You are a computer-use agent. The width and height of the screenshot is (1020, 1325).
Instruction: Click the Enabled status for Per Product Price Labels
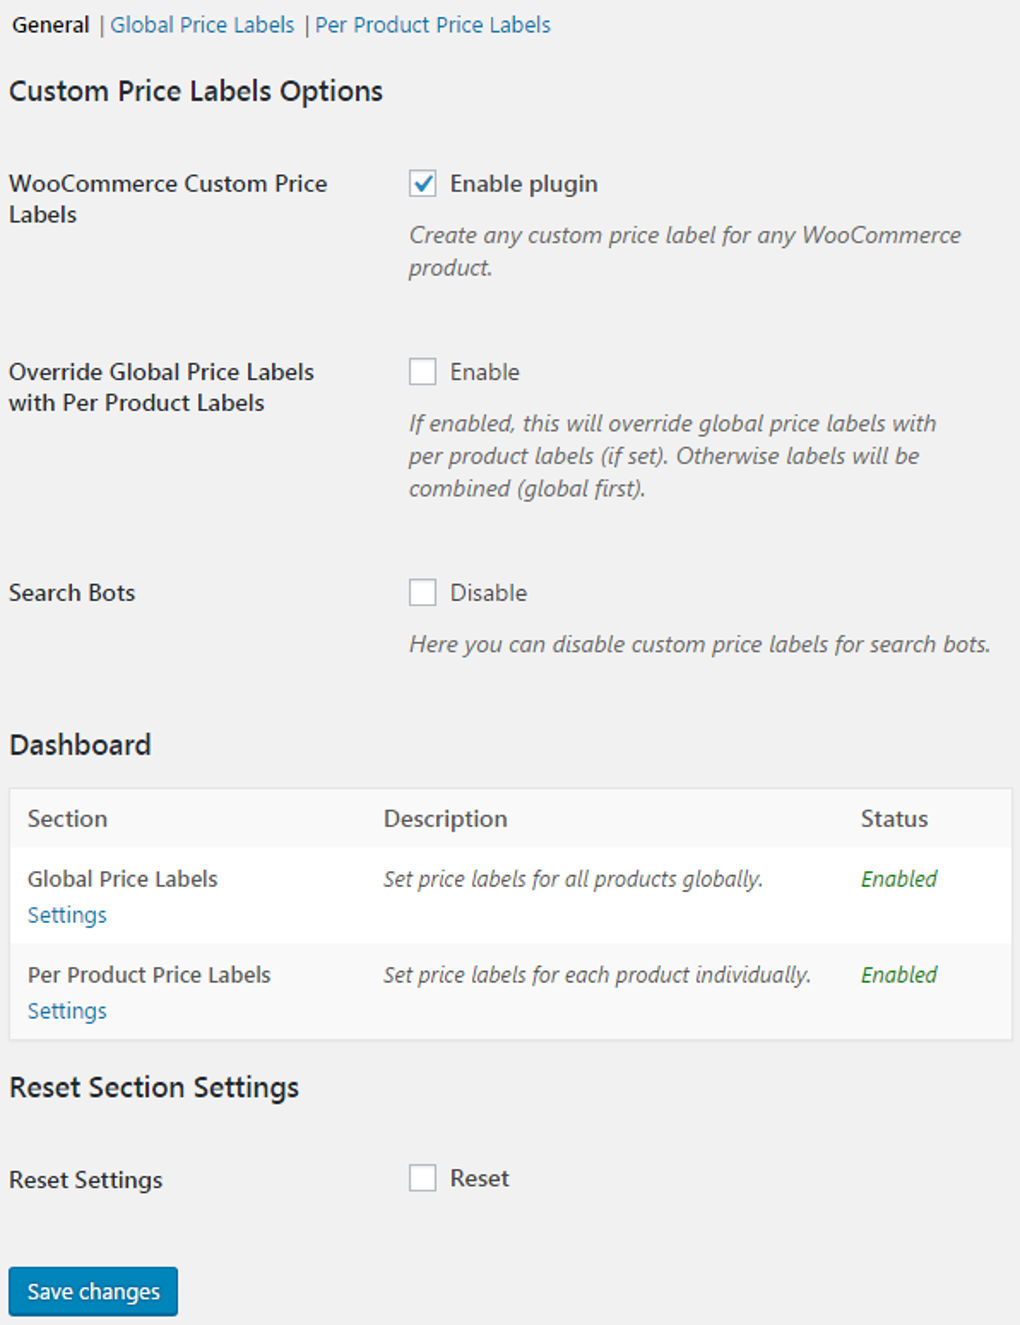[898, 975]
